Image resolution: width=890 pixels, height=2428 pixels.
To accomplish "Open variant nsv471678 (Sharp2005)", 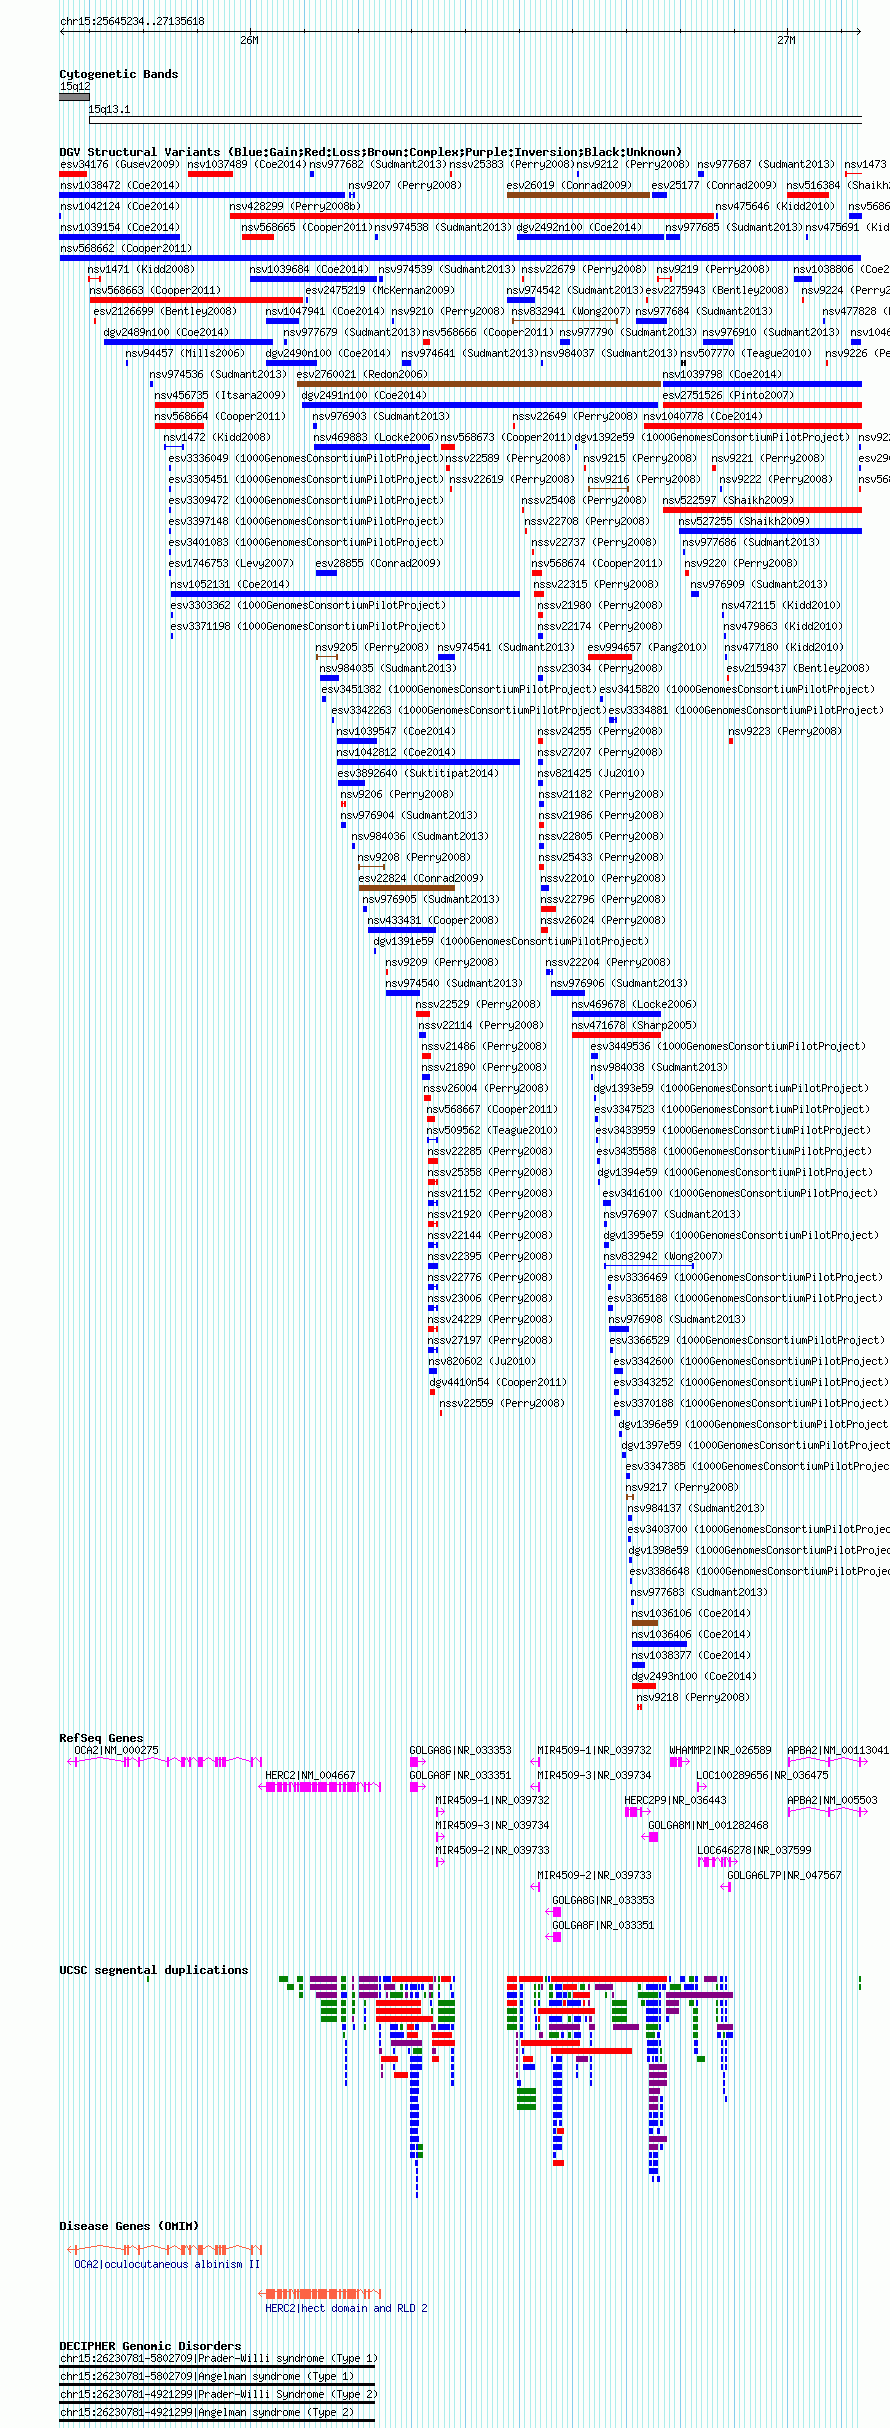I will [634, 1025].
